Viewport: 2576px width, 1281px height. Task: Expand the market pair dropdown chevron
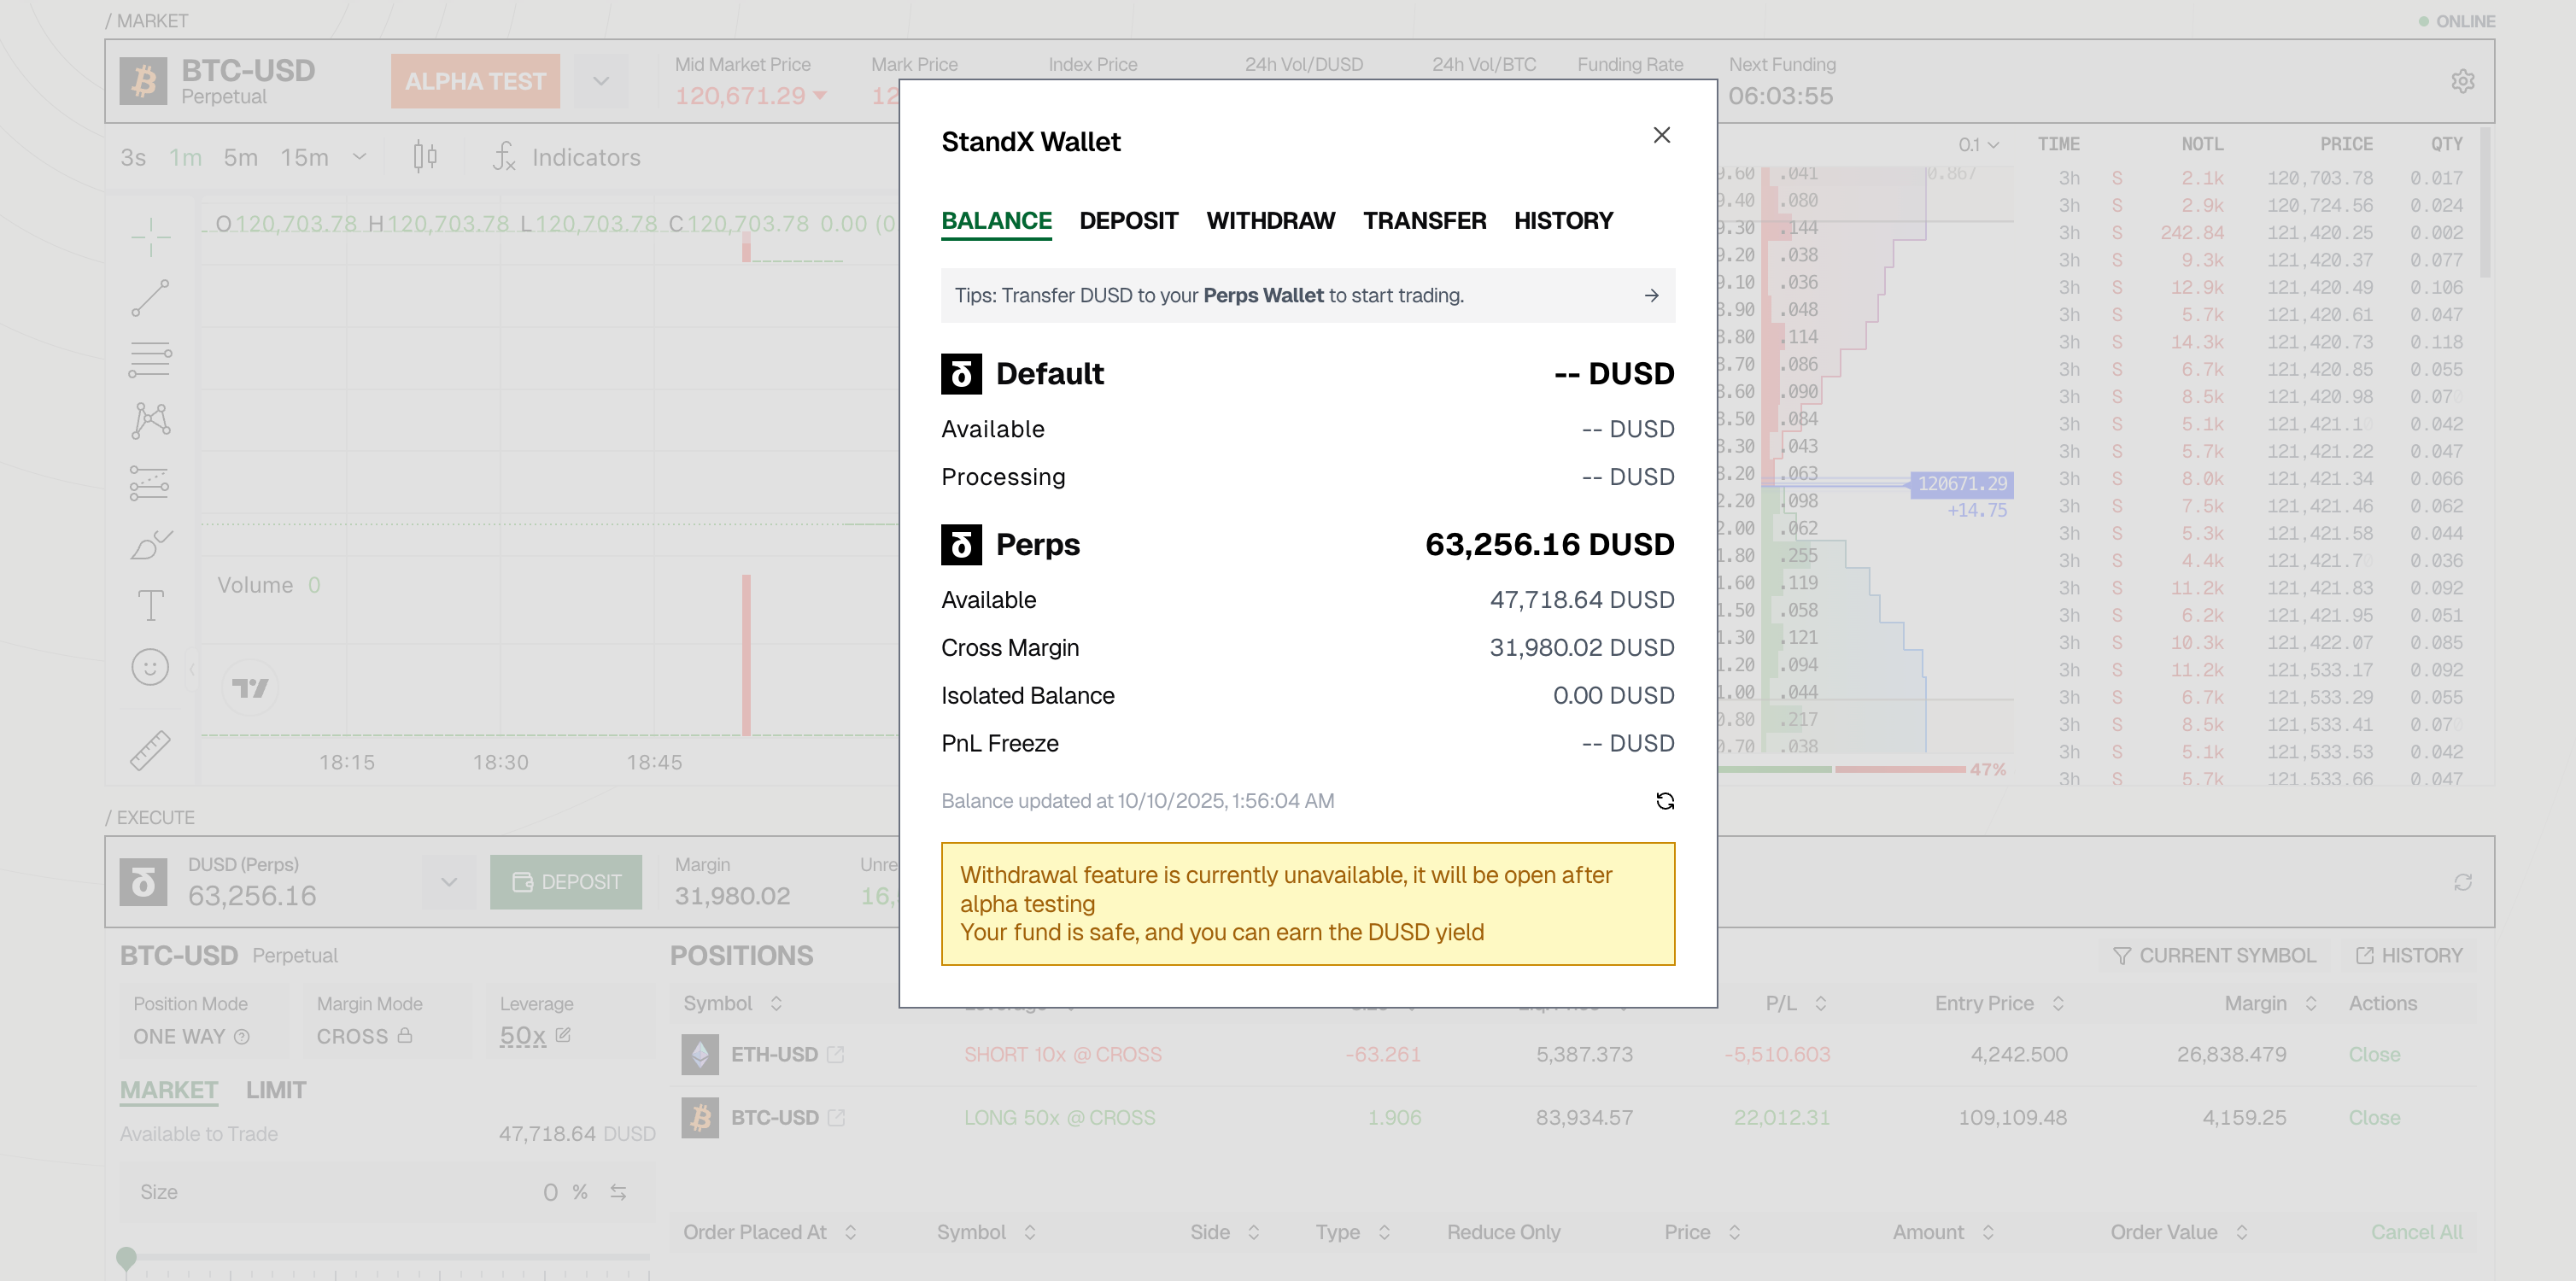601,81
